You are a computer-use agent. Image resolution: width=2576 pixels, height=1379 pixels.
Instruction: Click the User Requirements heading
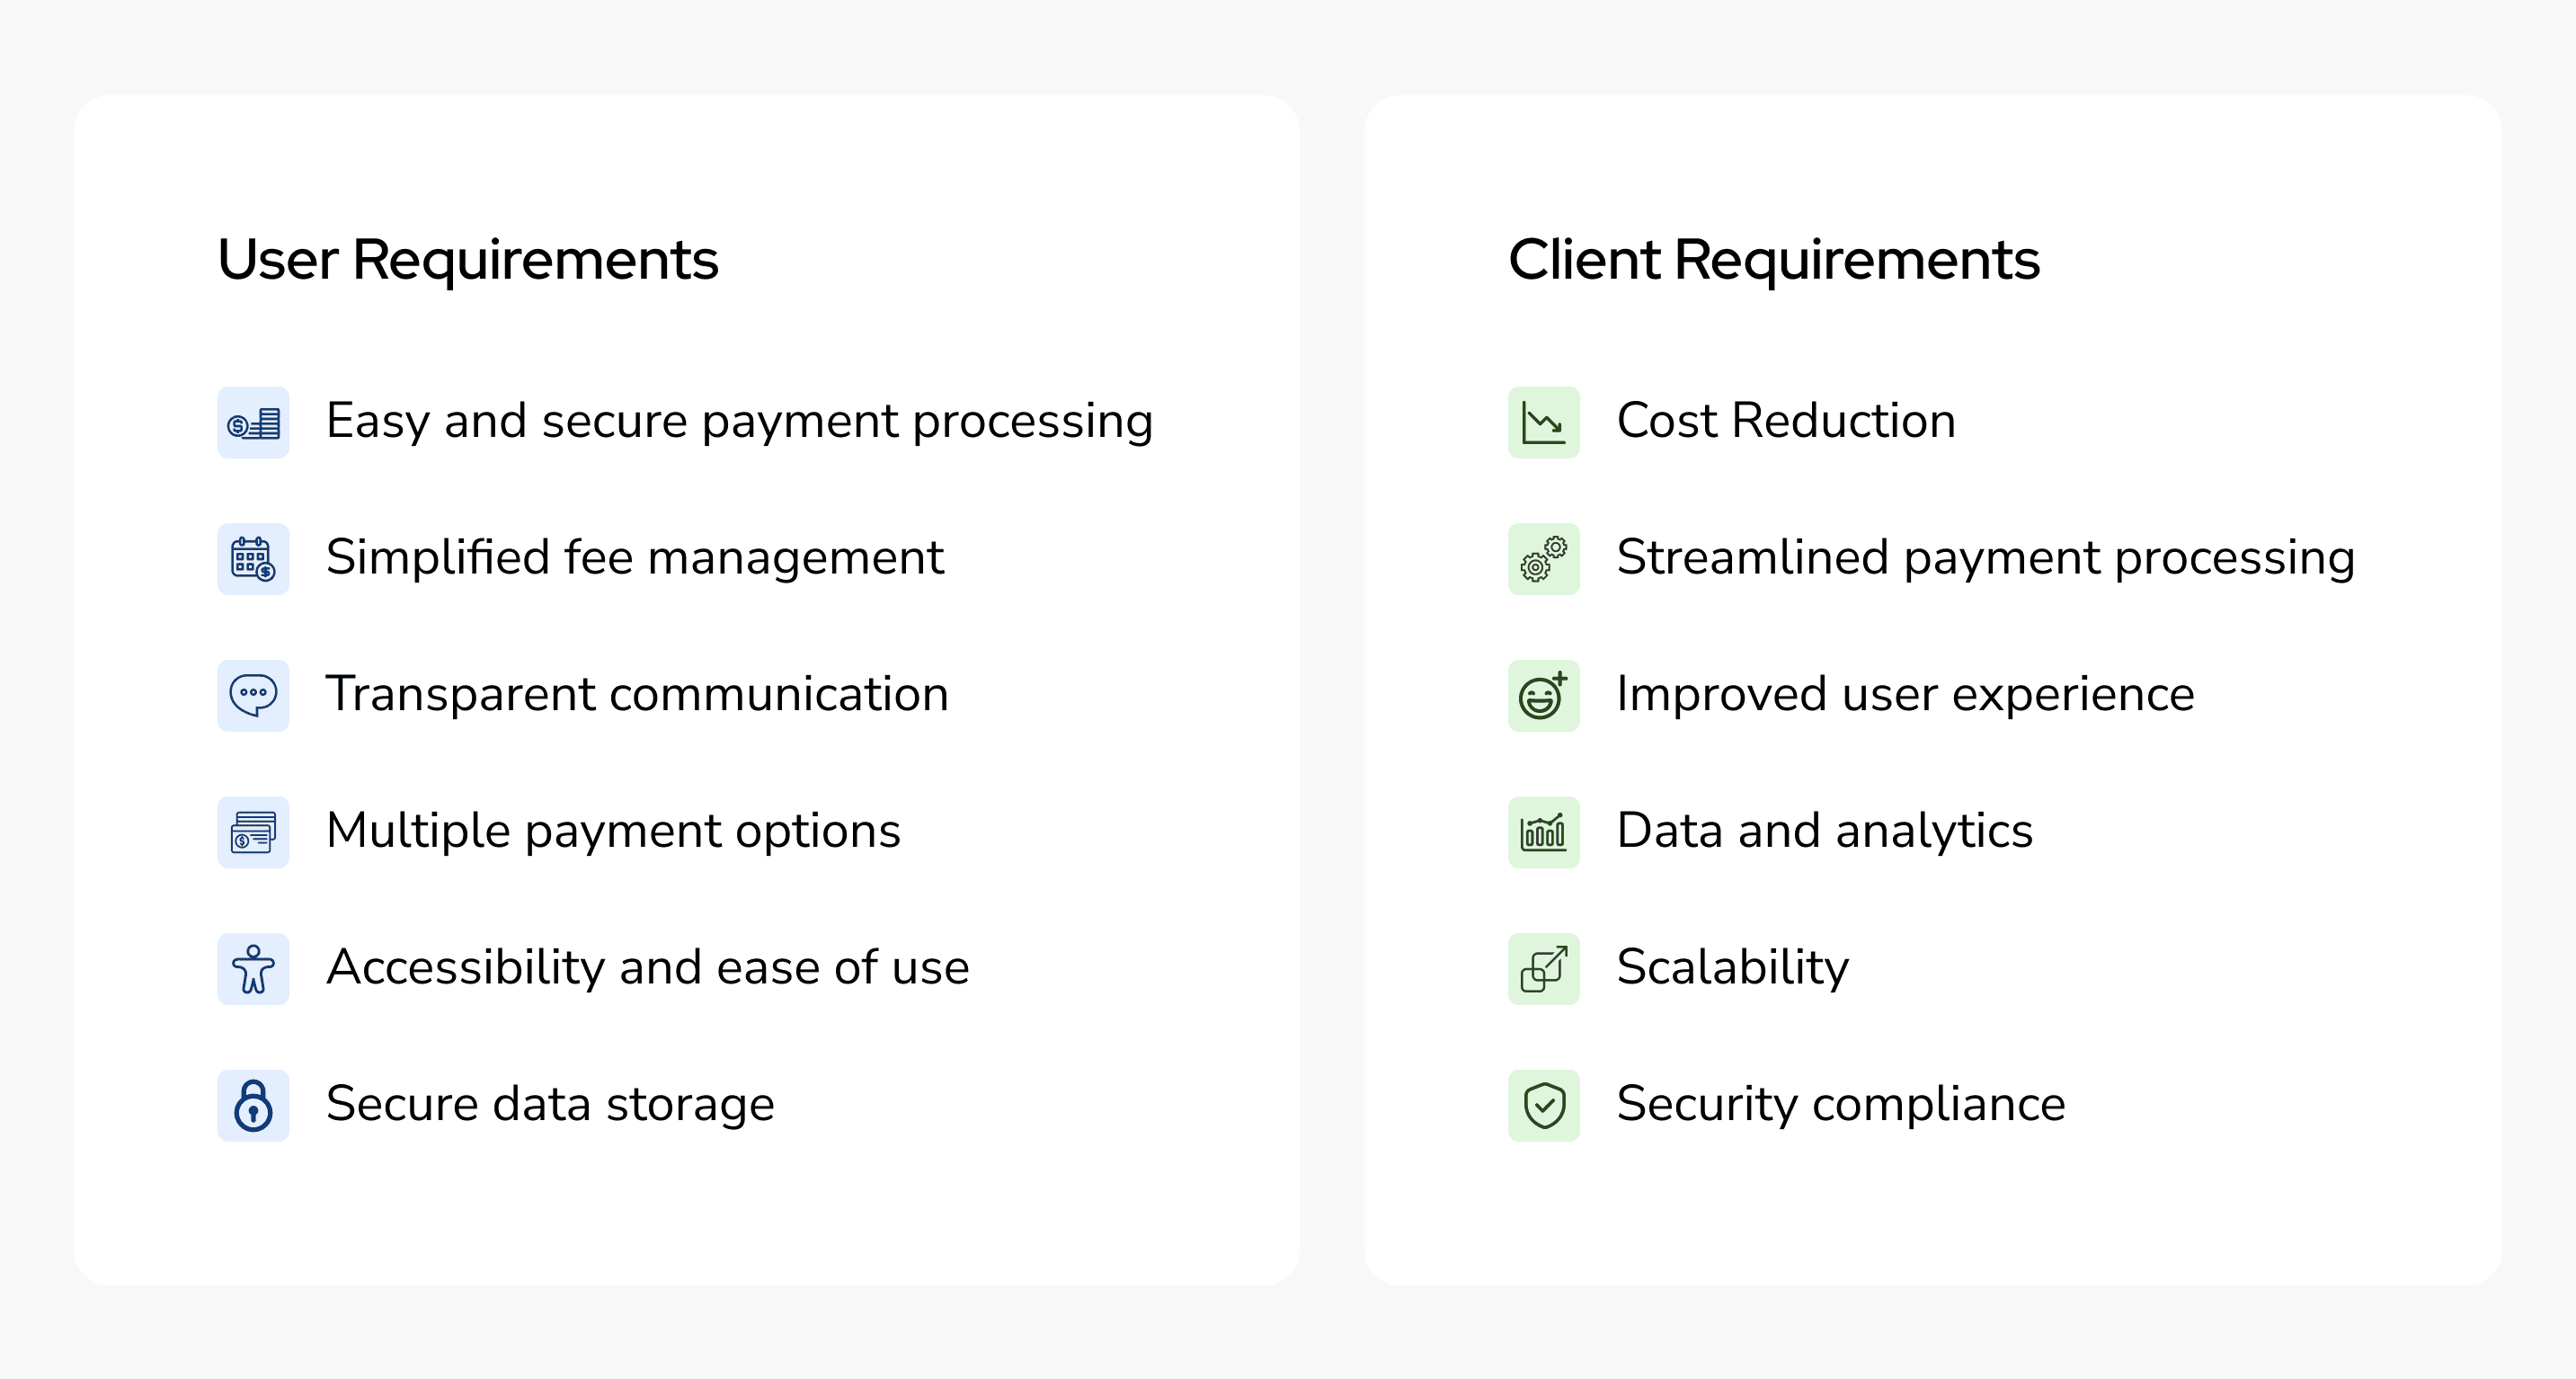click(467, 260)
